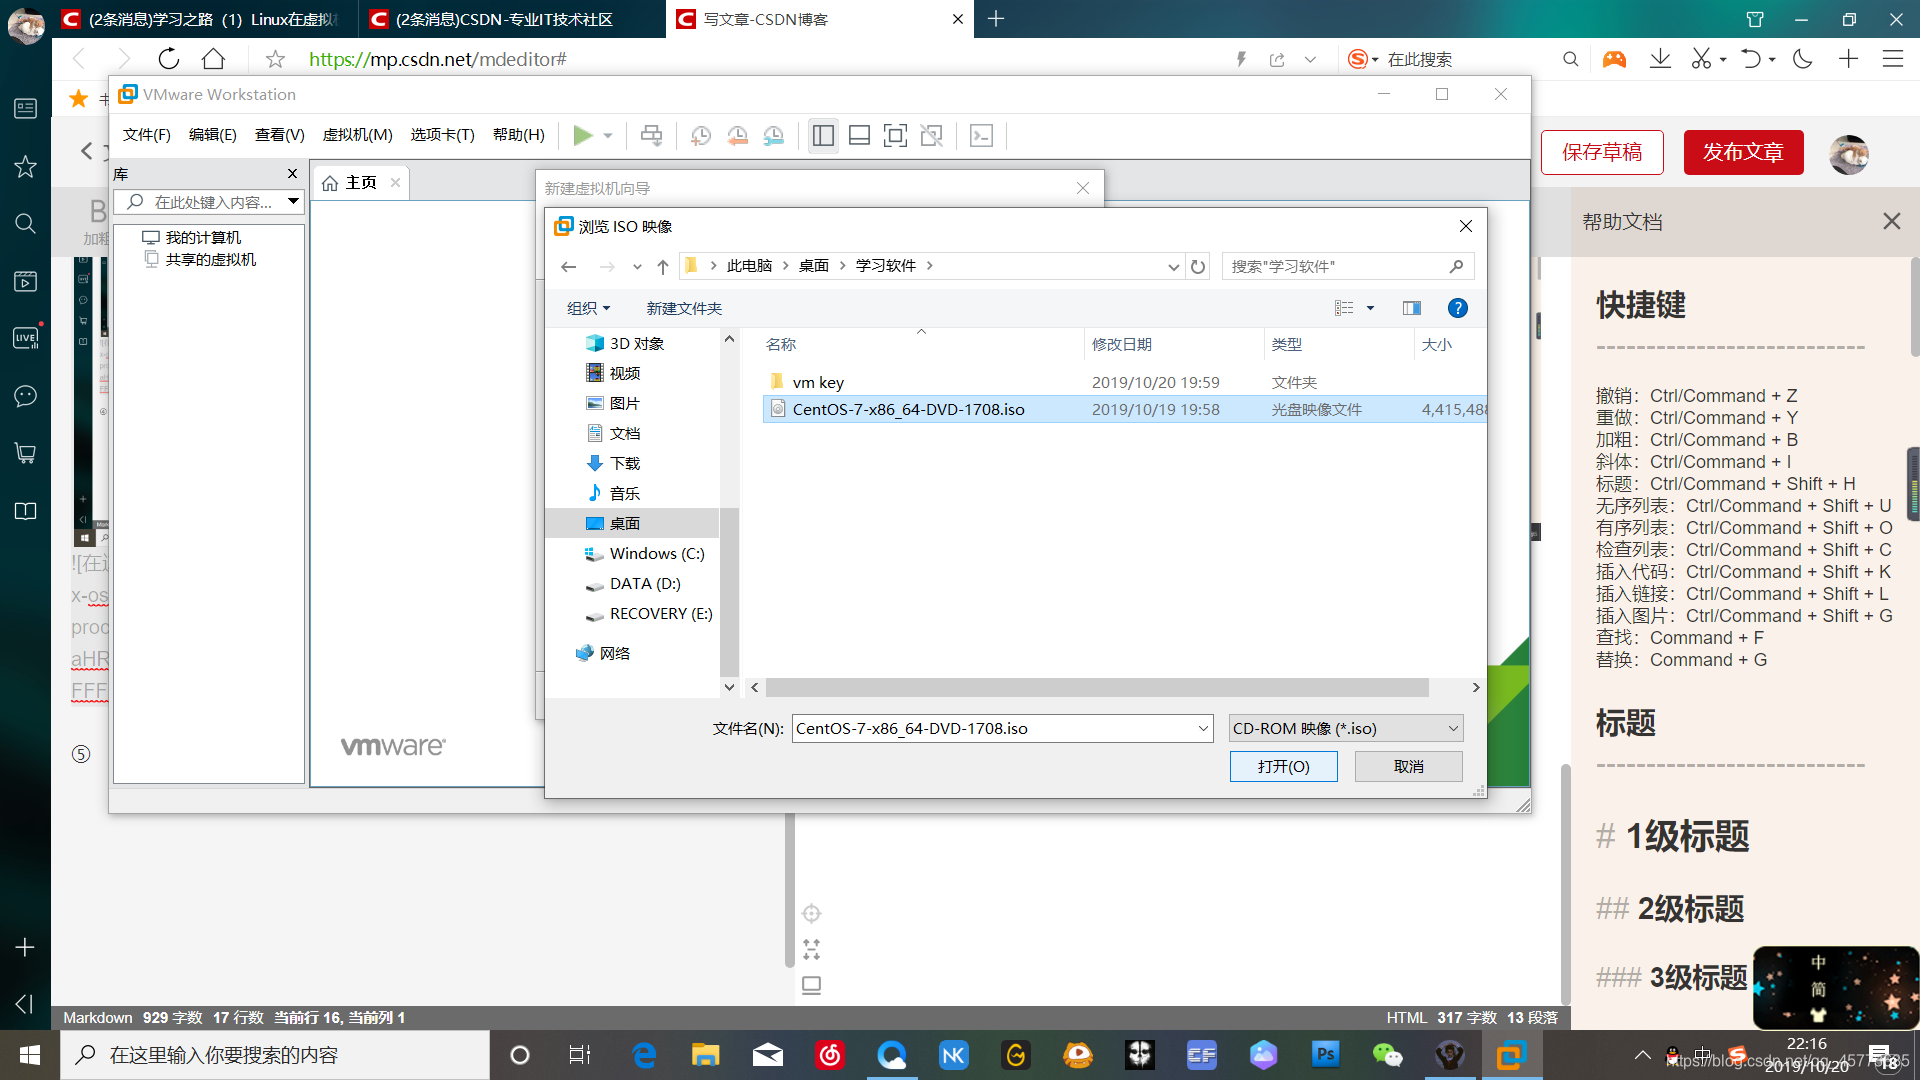This screenshot has width=1920, height=1080.
Task: Open the CD-ROM 映像 (*.iso) file type dropdown
Action: coord(1346,729)
